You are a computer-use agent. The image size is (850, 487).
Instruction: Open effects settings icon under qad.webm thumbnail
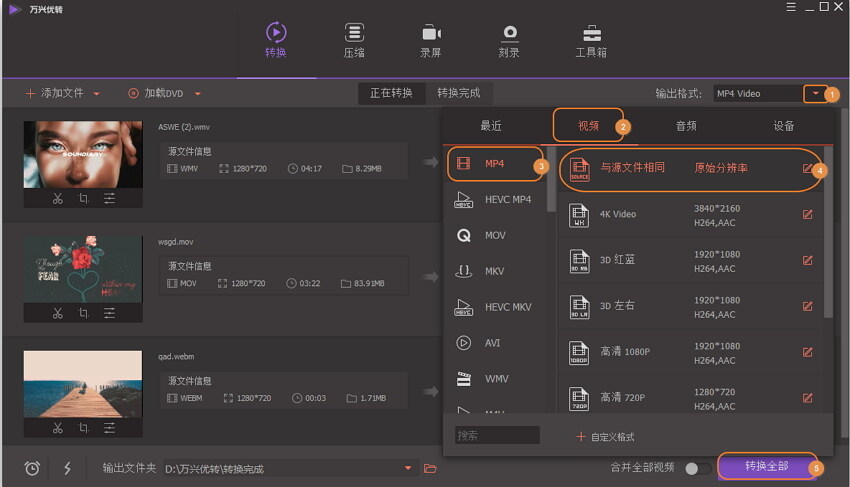[109, 428]
